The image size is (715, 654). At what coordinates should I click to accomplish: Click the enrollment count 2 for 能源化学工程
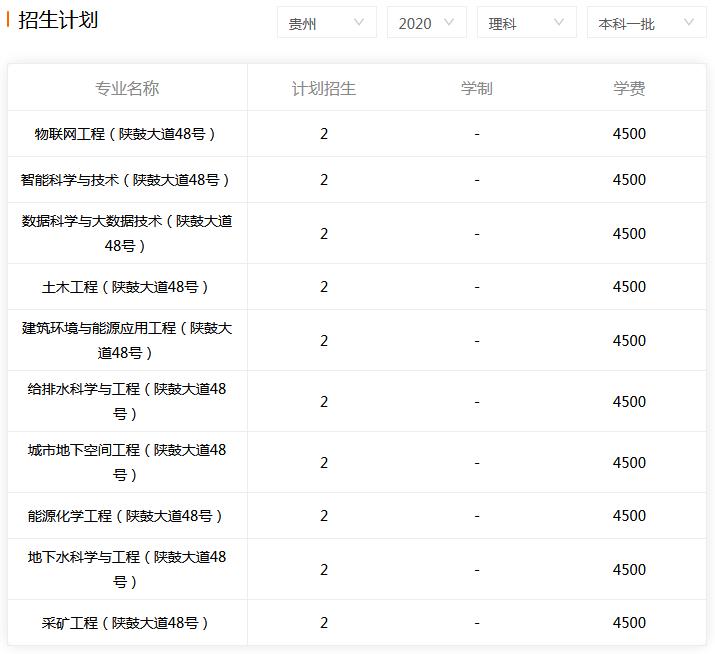[324, 516]
